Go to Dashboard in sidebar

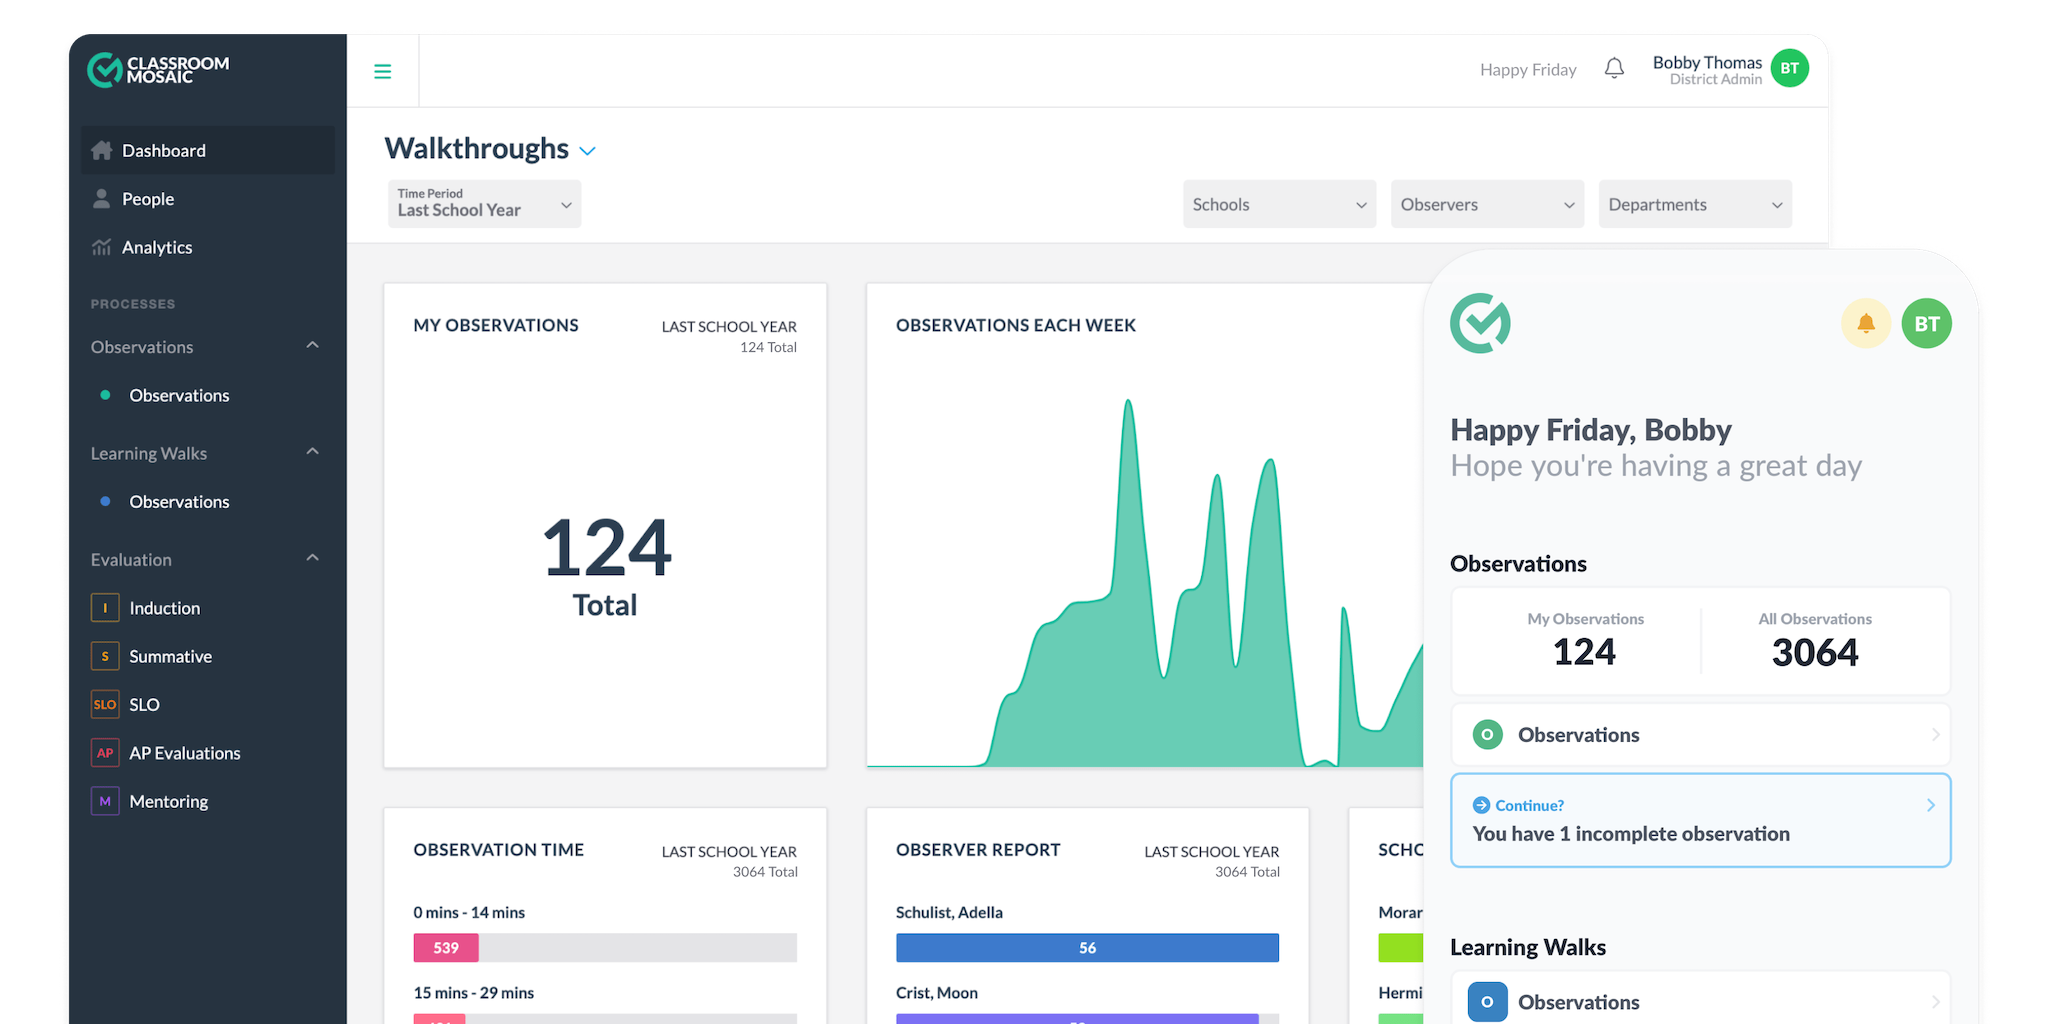[x=208, y=150]
